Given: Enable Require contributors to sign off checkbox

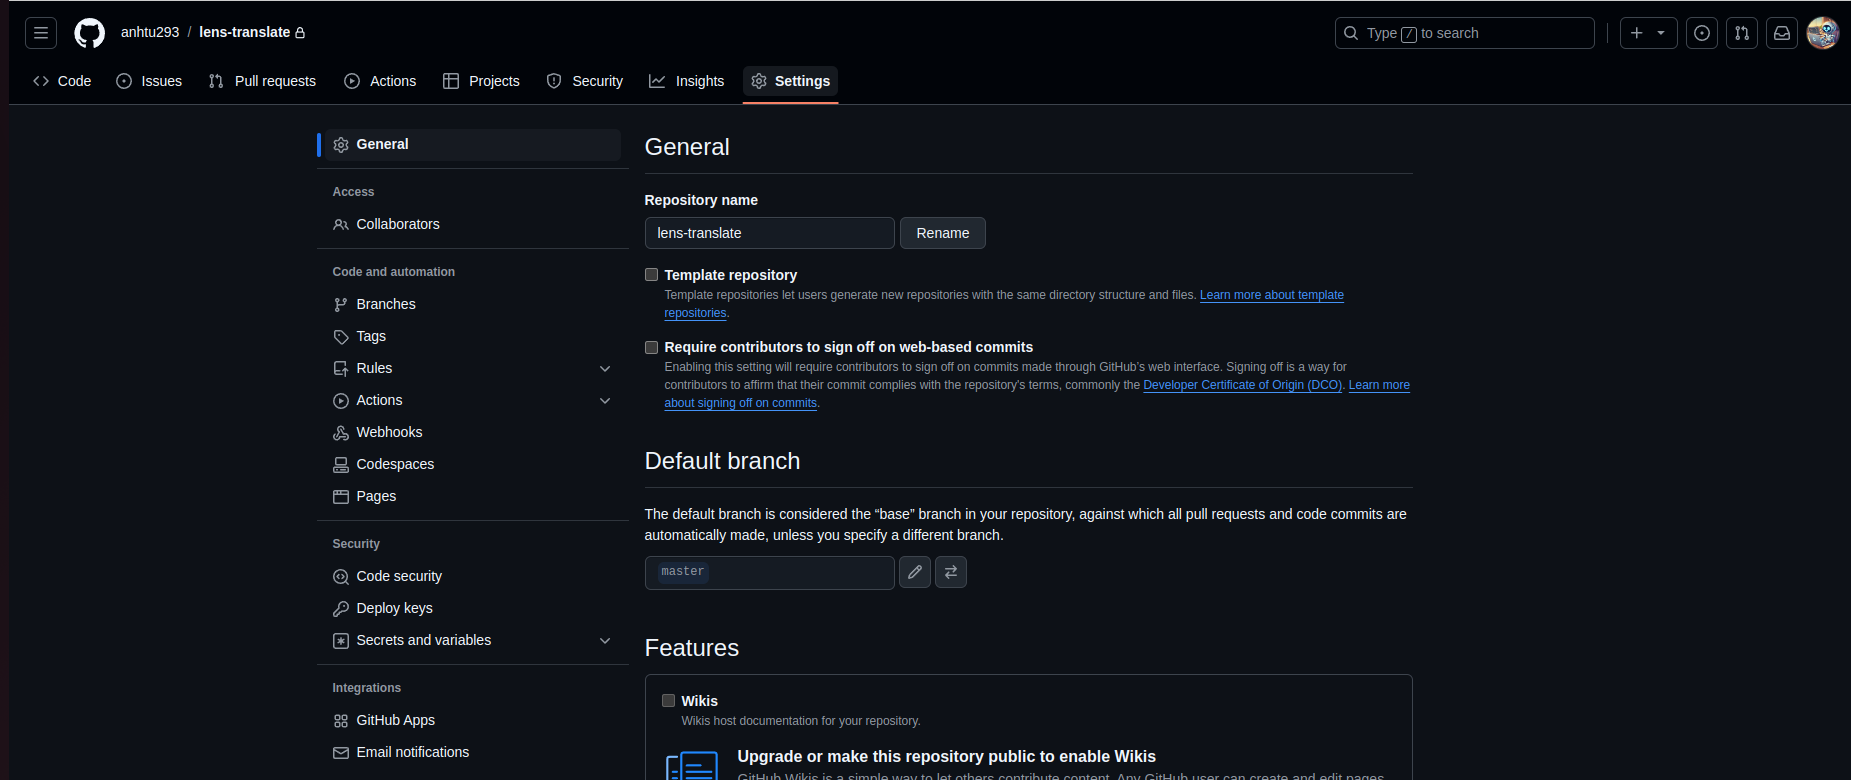Looking at the screenshot, I should click(651, 347).
